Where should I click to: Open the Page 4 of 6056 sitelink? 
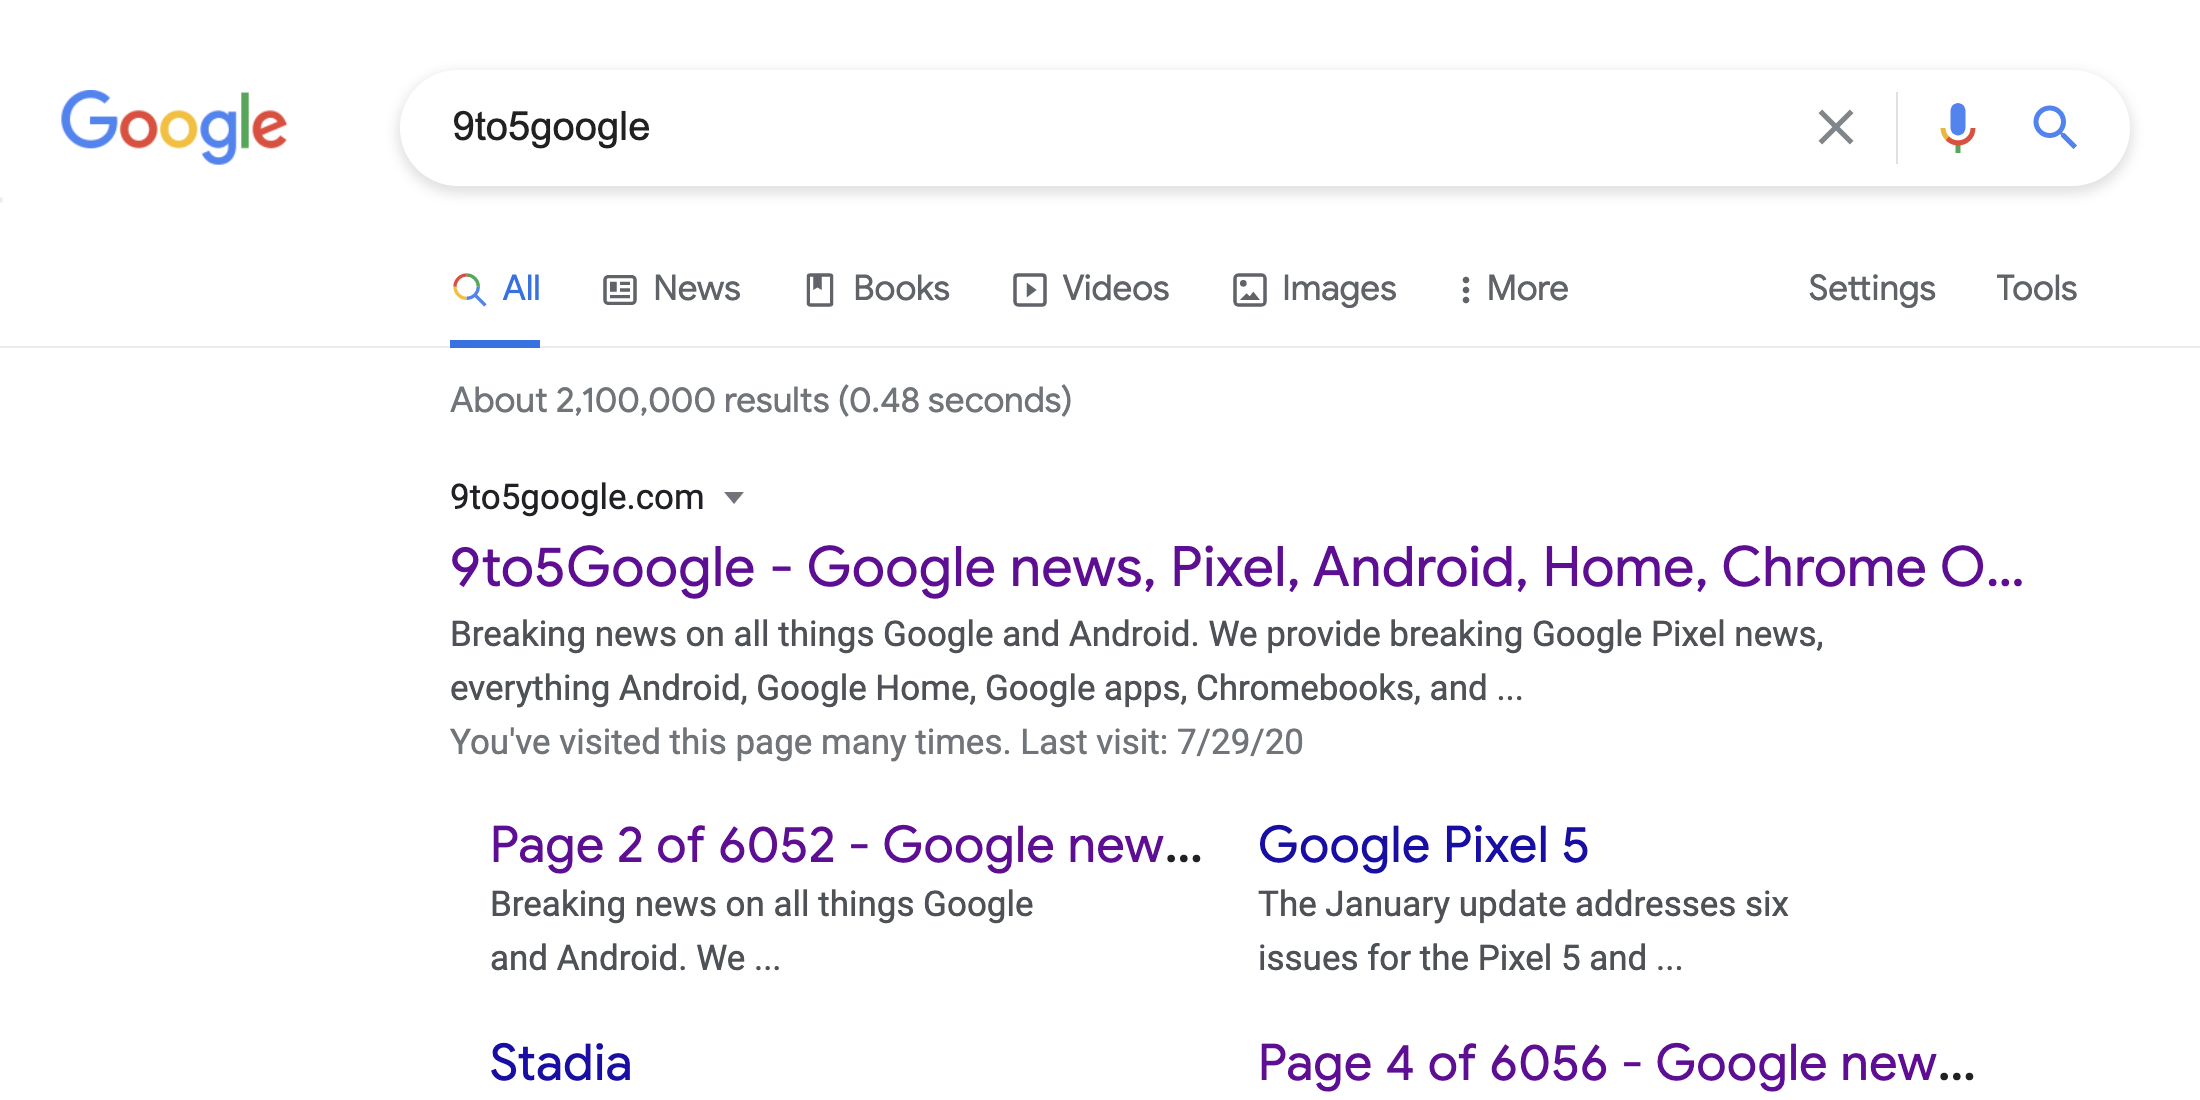coord(1615,1063)
